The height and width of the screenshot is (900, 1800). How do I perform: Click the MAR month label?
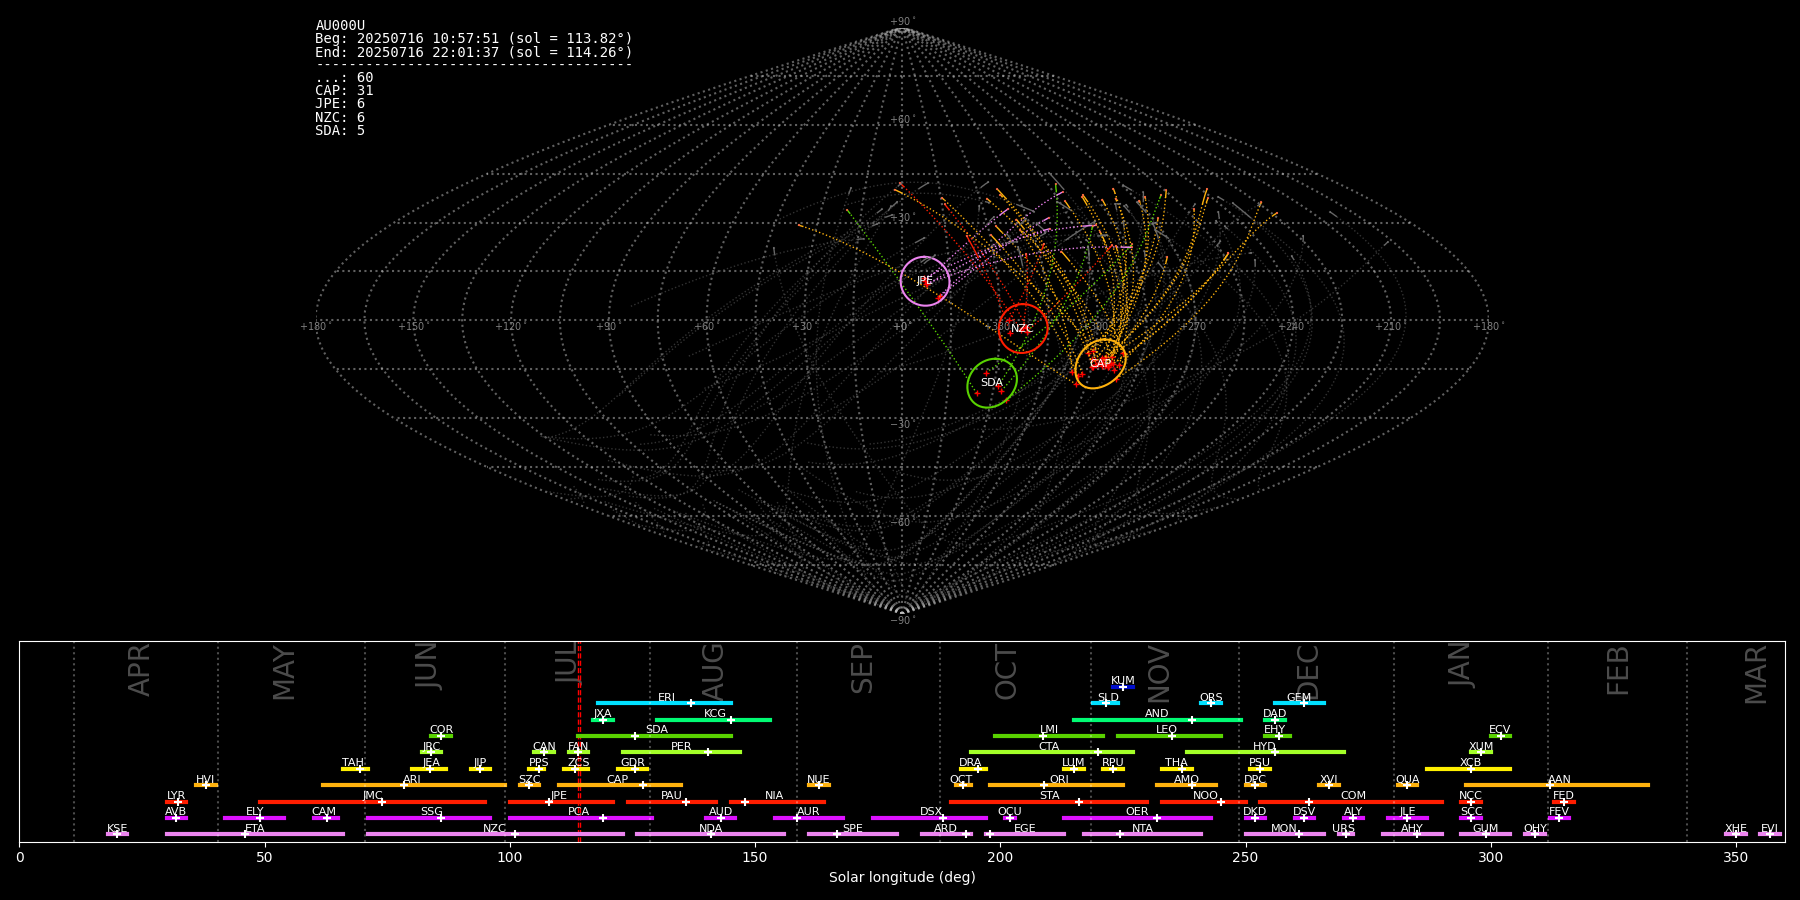pyautogui.click(x=1756, y=675)
